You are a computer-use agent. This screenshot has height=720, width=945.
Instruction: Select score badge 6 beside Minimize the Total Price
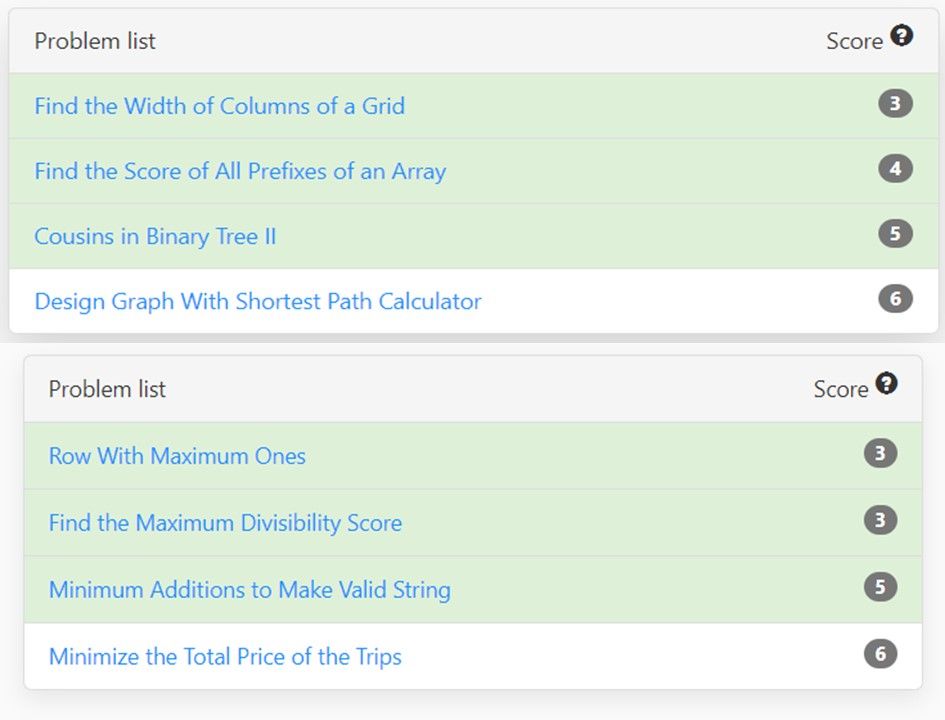pos(881,654)
